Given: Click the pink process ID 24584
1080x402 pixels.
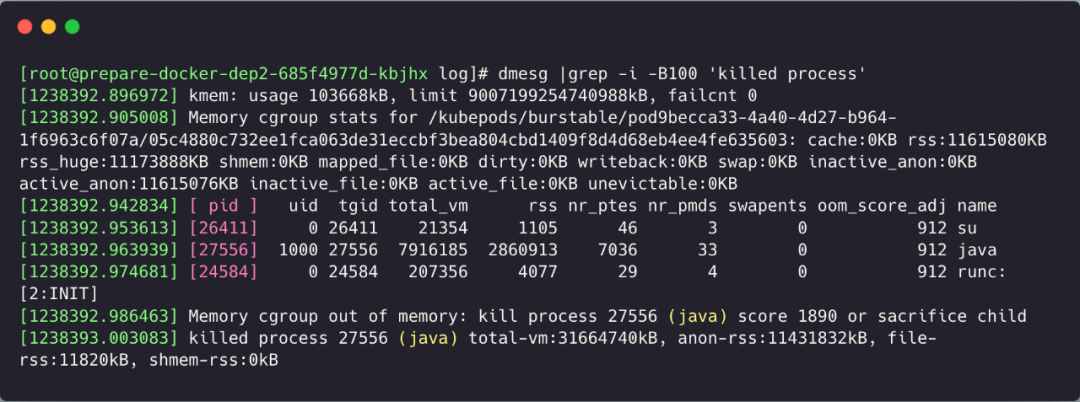Looking at the screenshot, I should tap(223, 272).
